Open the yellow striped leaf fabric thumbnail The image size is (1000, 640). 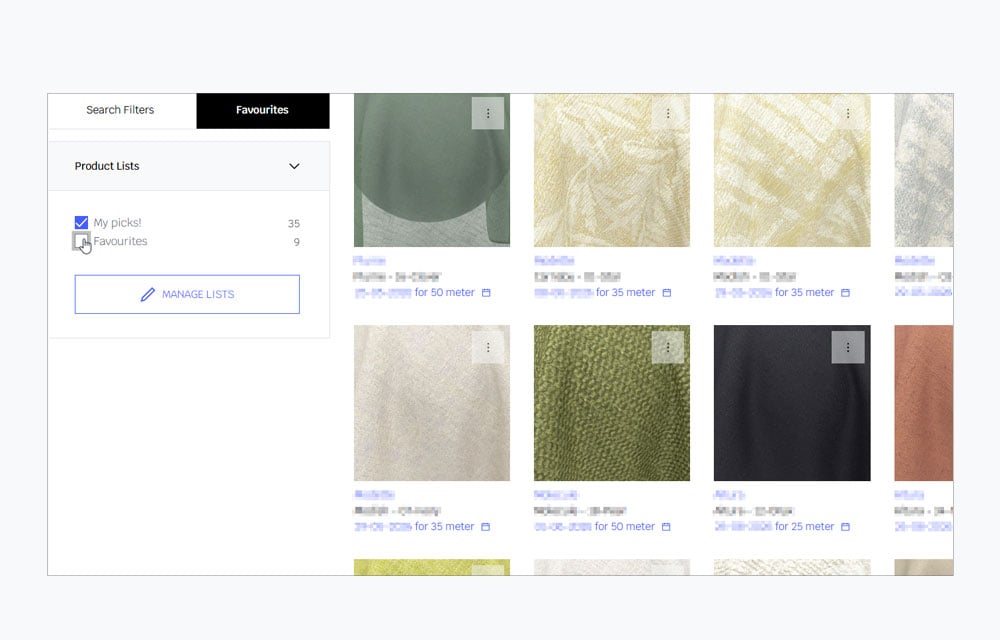(791, 170)
